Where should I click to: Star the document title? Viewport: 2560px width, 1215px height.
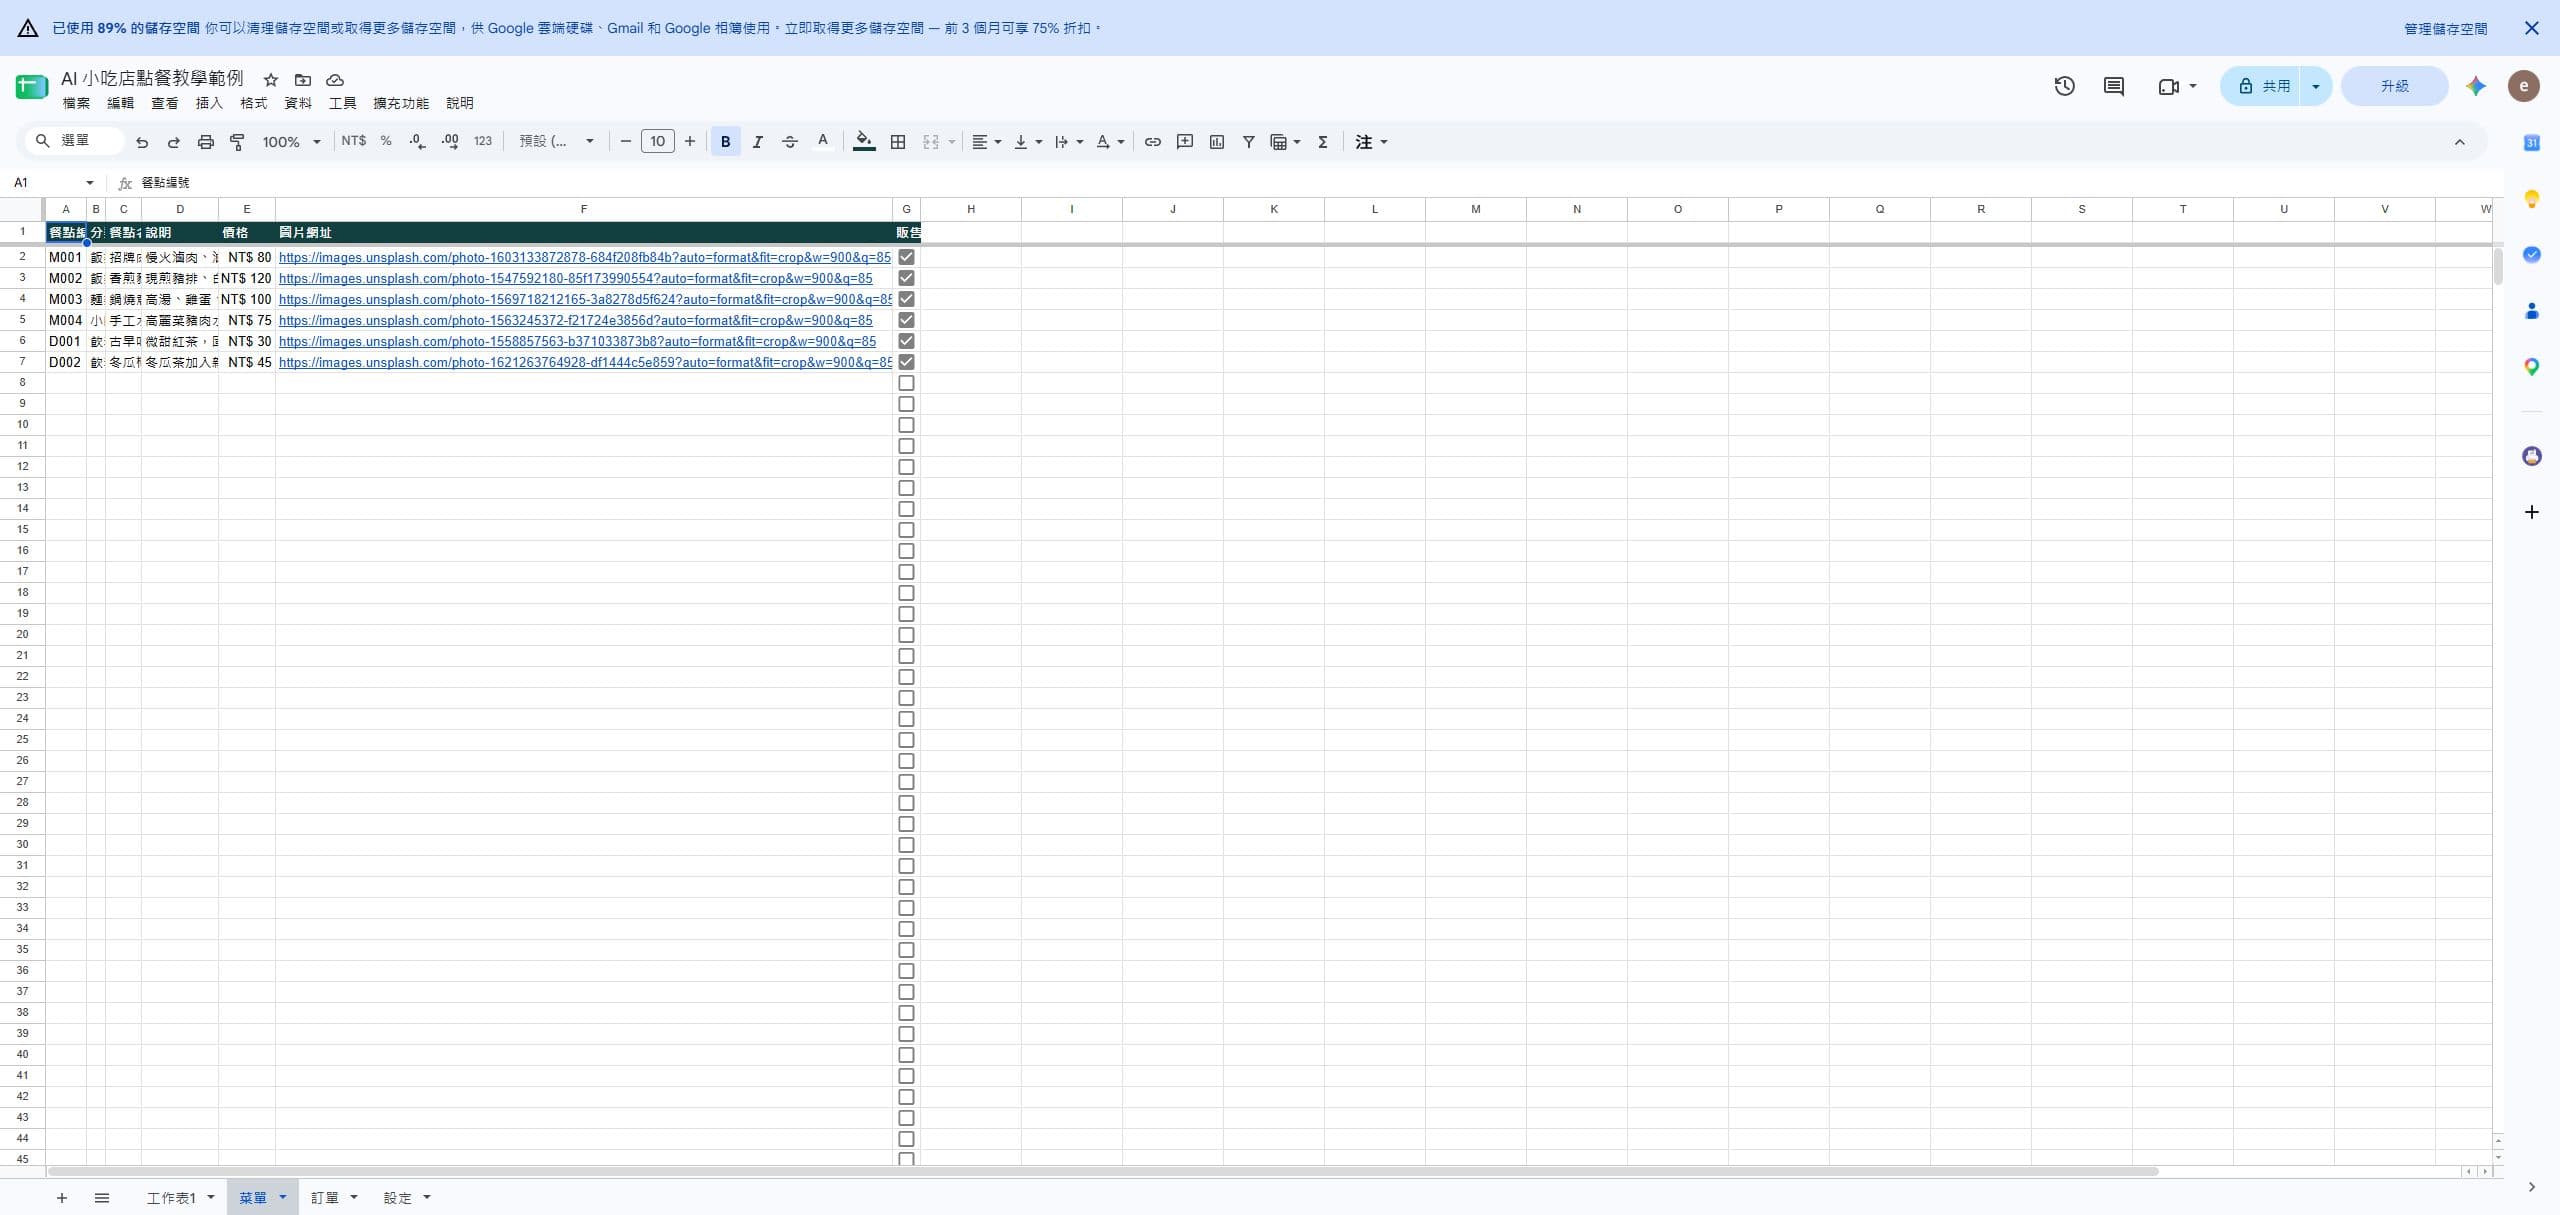[271, 80]
